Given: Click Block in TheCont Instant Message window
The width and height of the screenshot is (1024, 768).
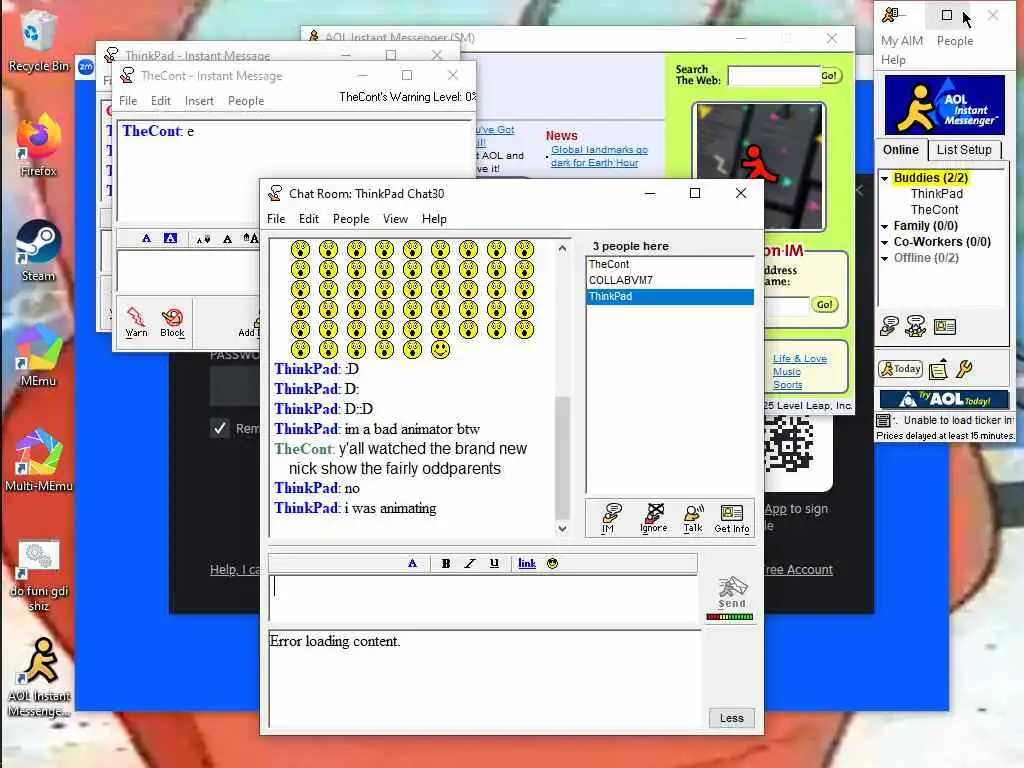Looking at the screenshot, I should point(172,322).
